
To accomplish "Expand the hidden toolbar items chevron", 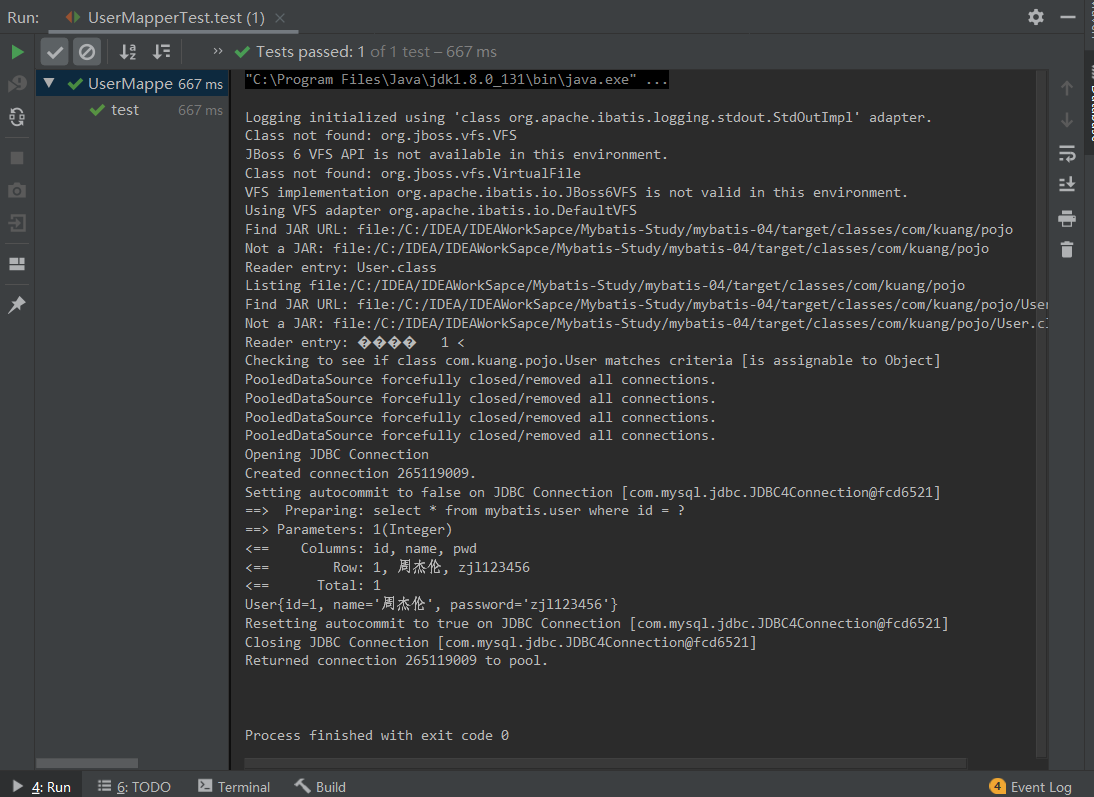I will pyautogui.click(x=218, y=51).
